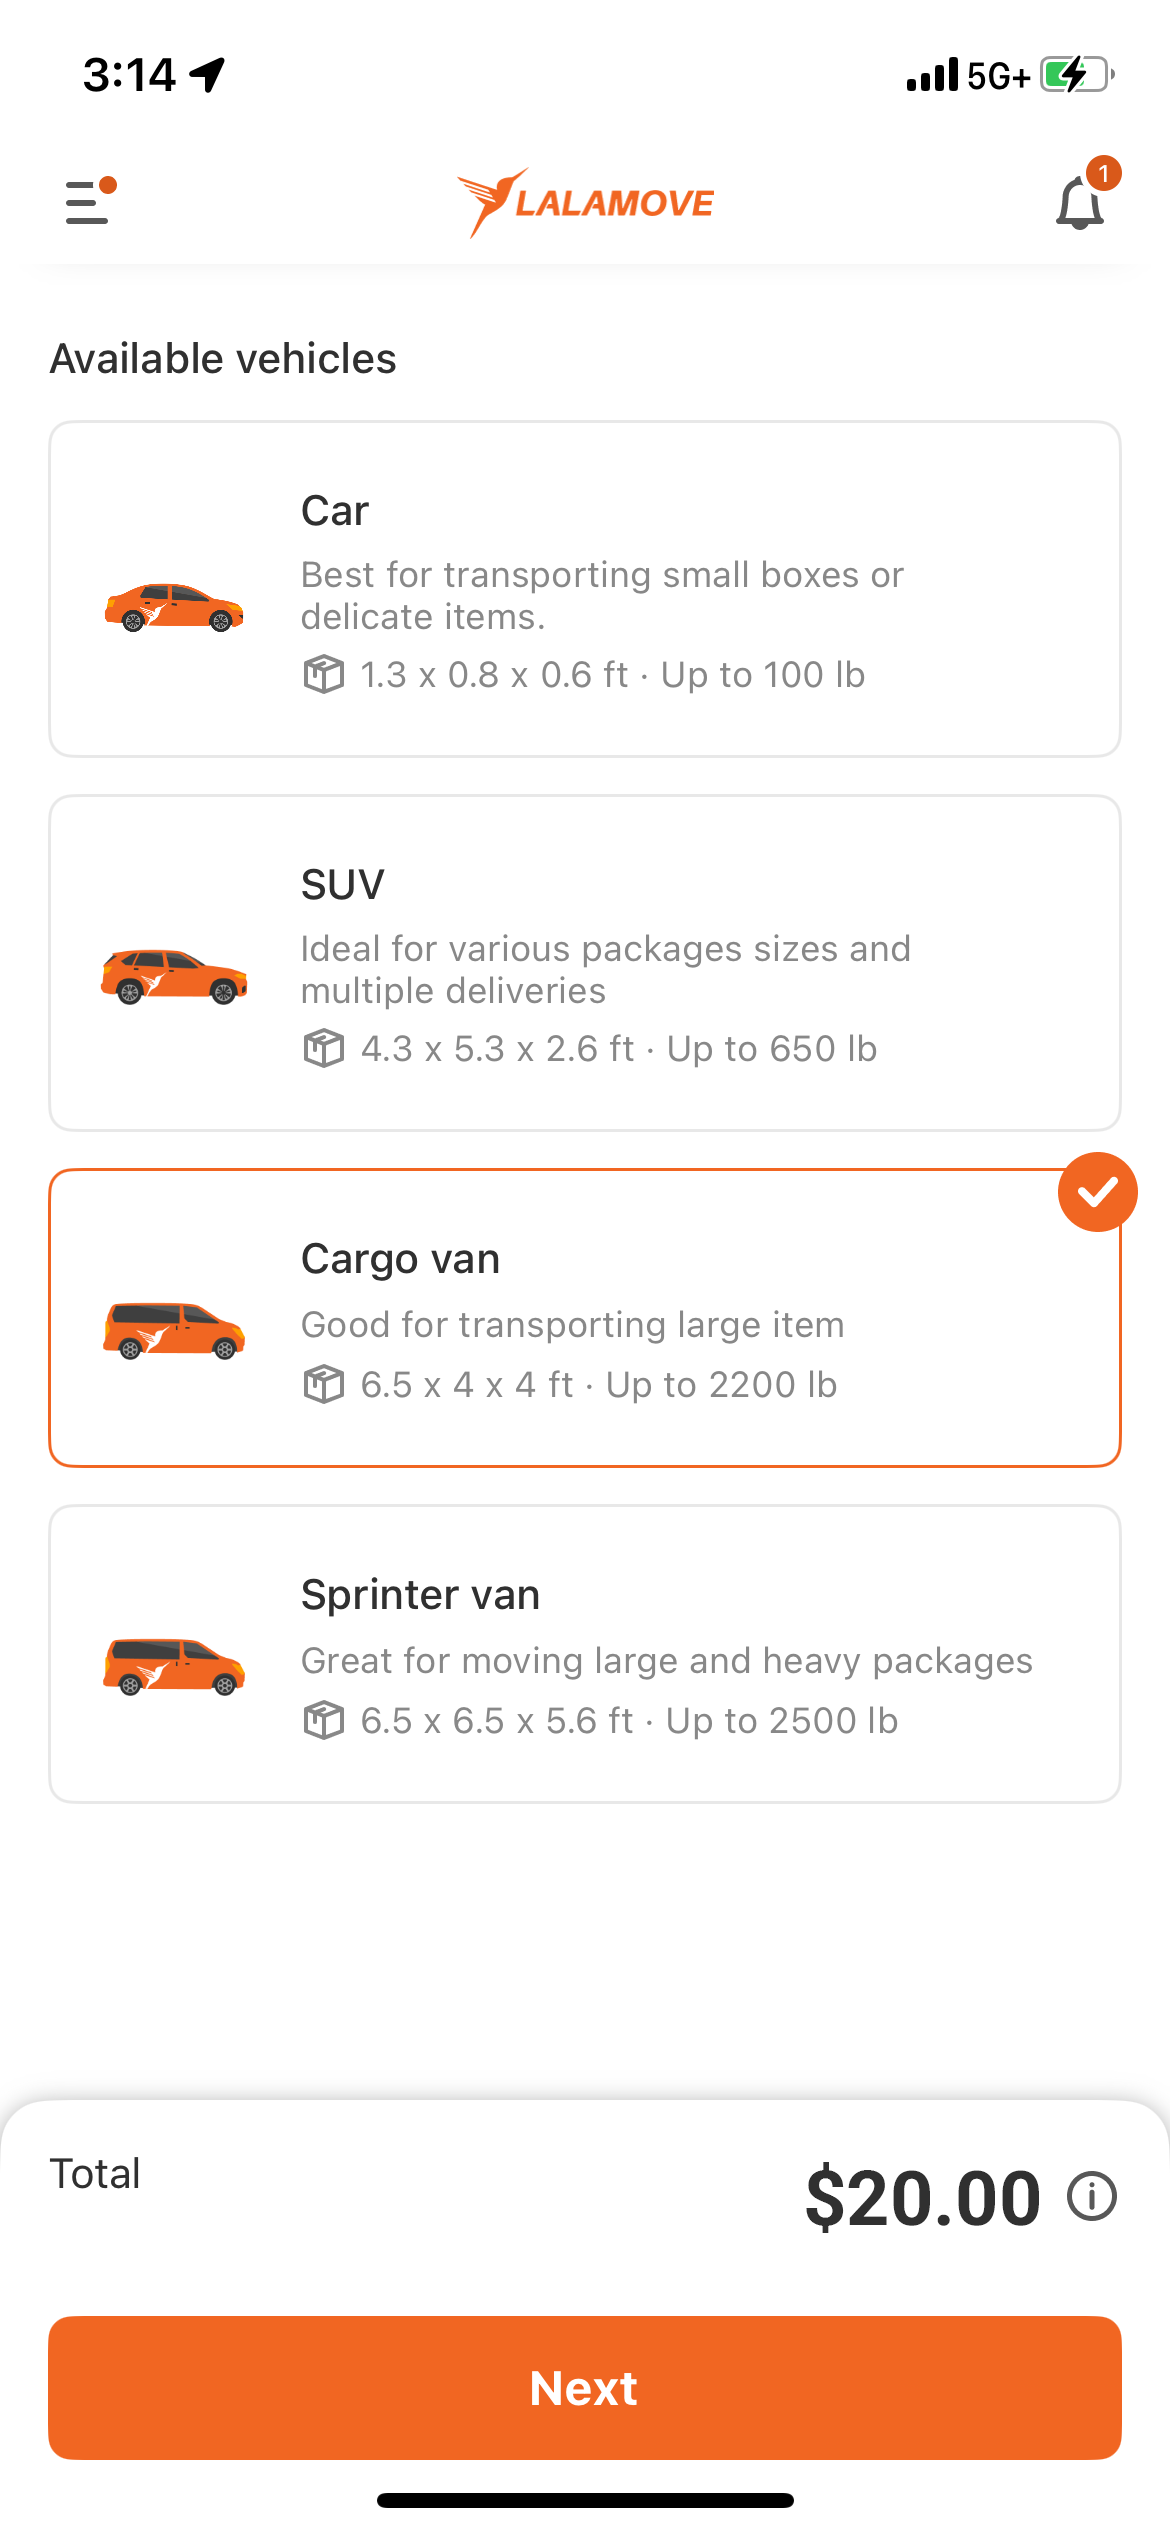Toggle the orange checkmark on Cargo van
The image size is (1170, 2532).
tap(1097, 1192)
